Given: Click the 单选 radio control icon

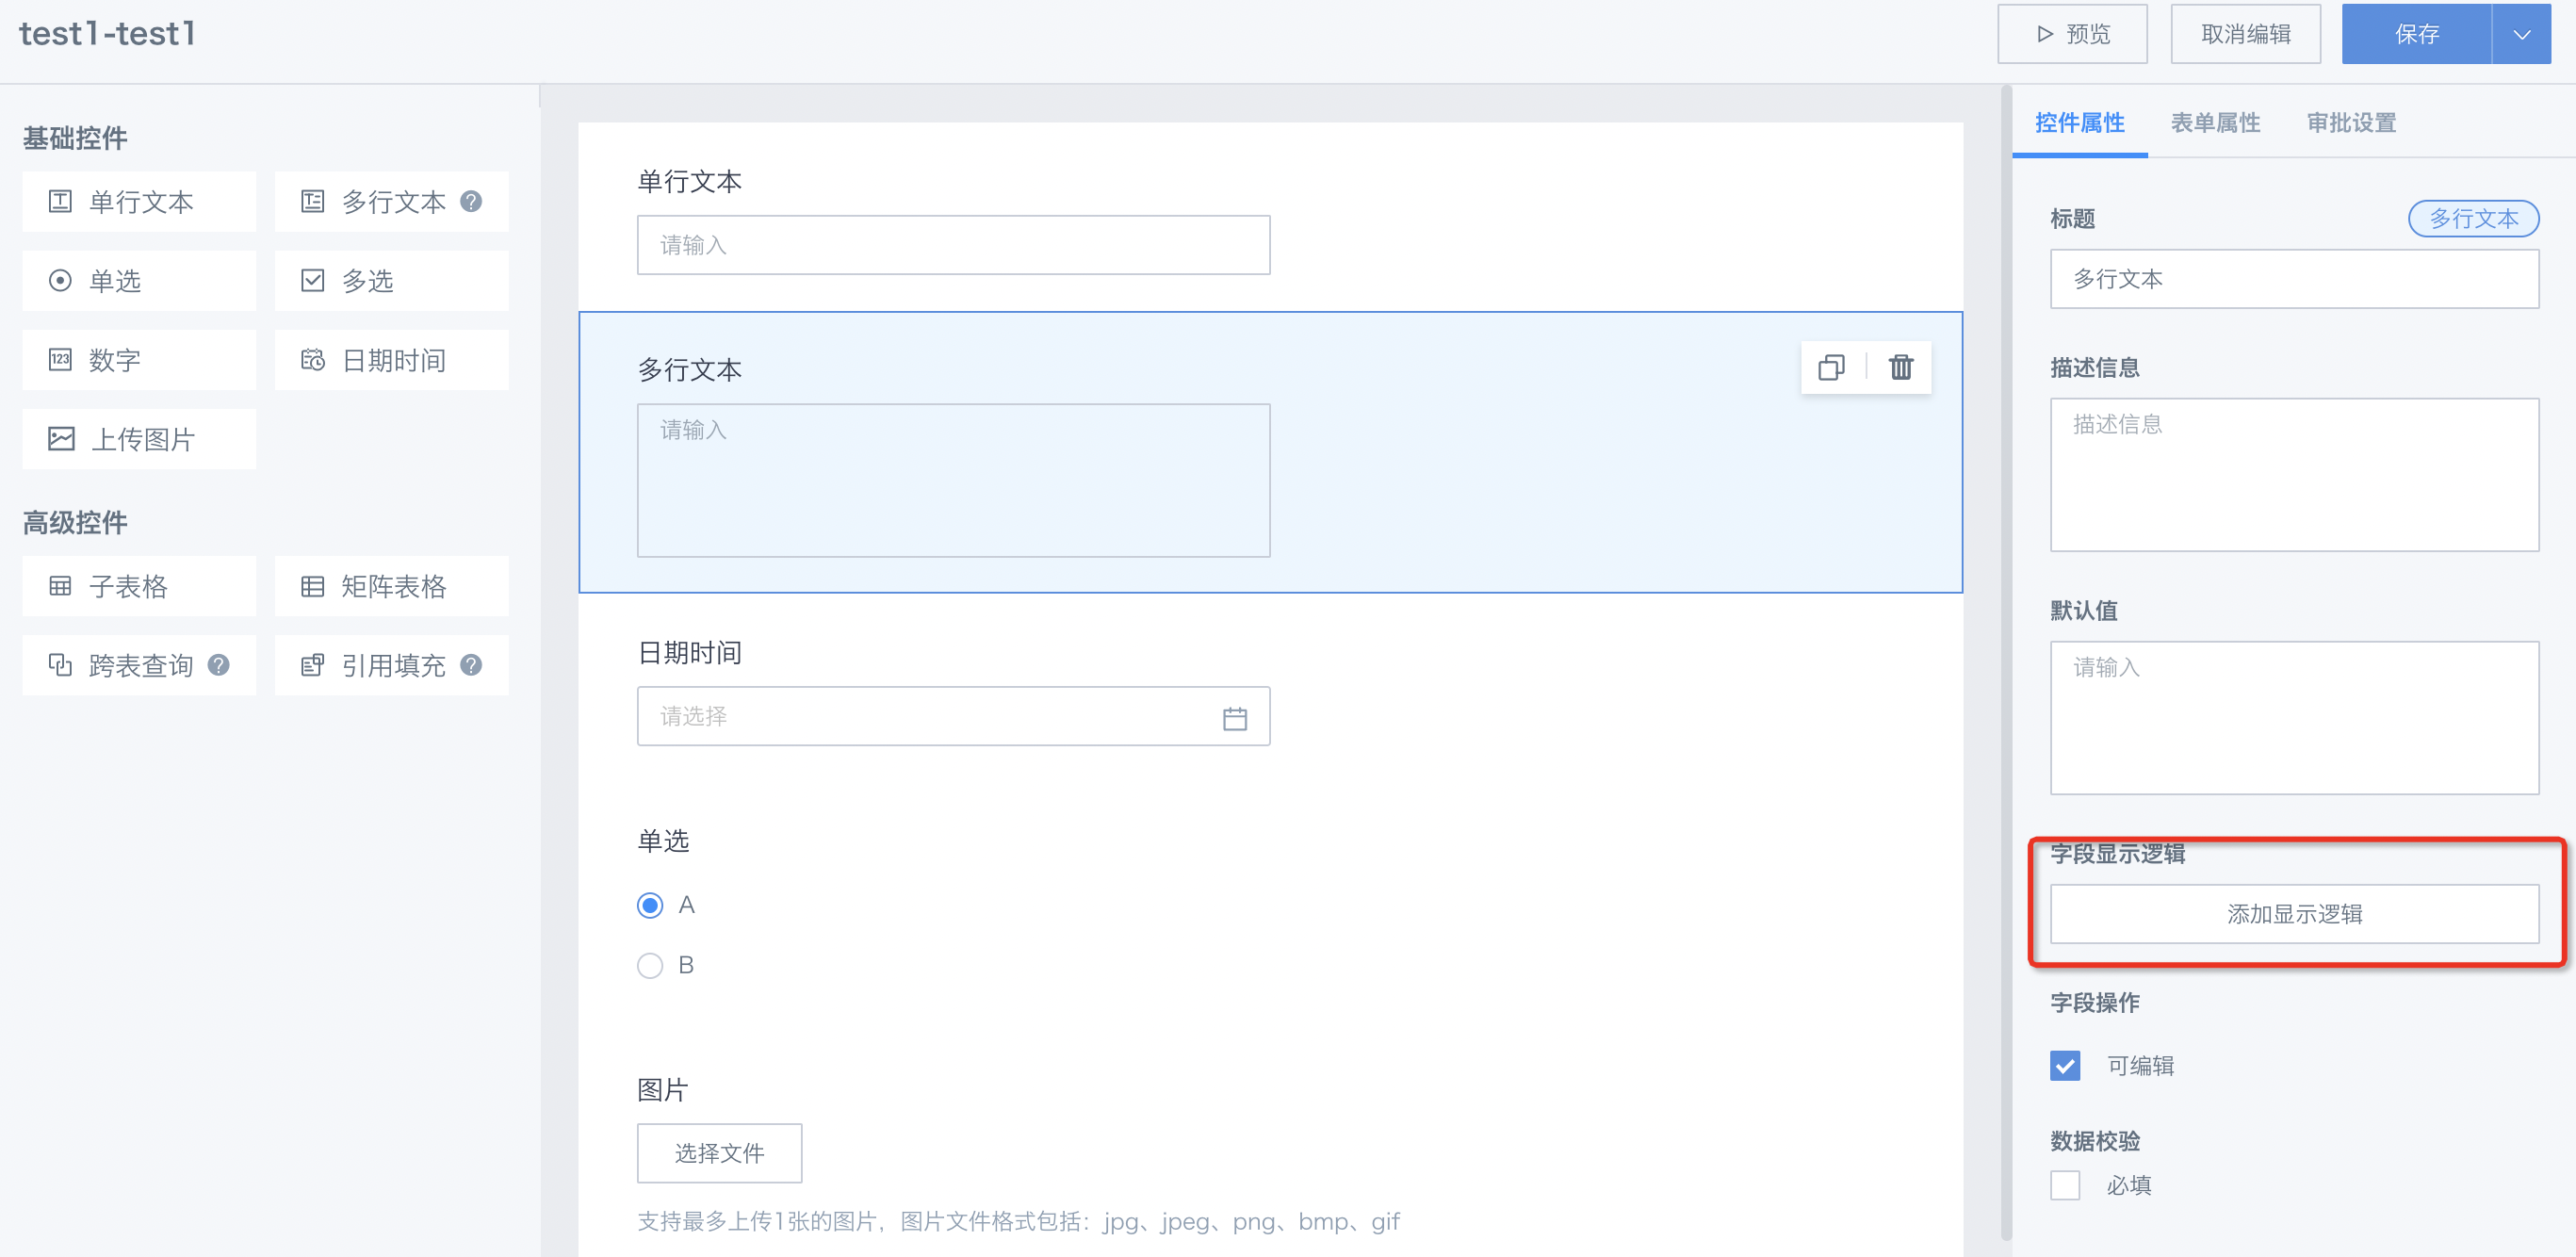Looking at the screenshot, I should coord(60,280).
